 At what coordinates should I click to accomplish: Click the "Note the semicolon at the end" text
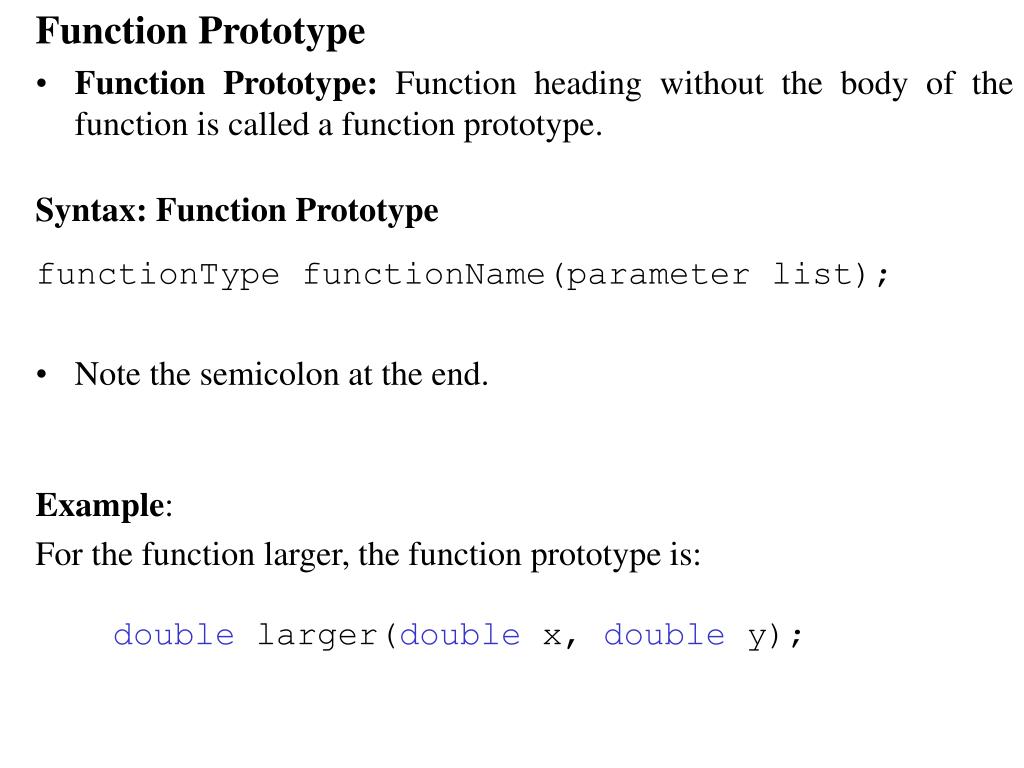click(281, 375)
